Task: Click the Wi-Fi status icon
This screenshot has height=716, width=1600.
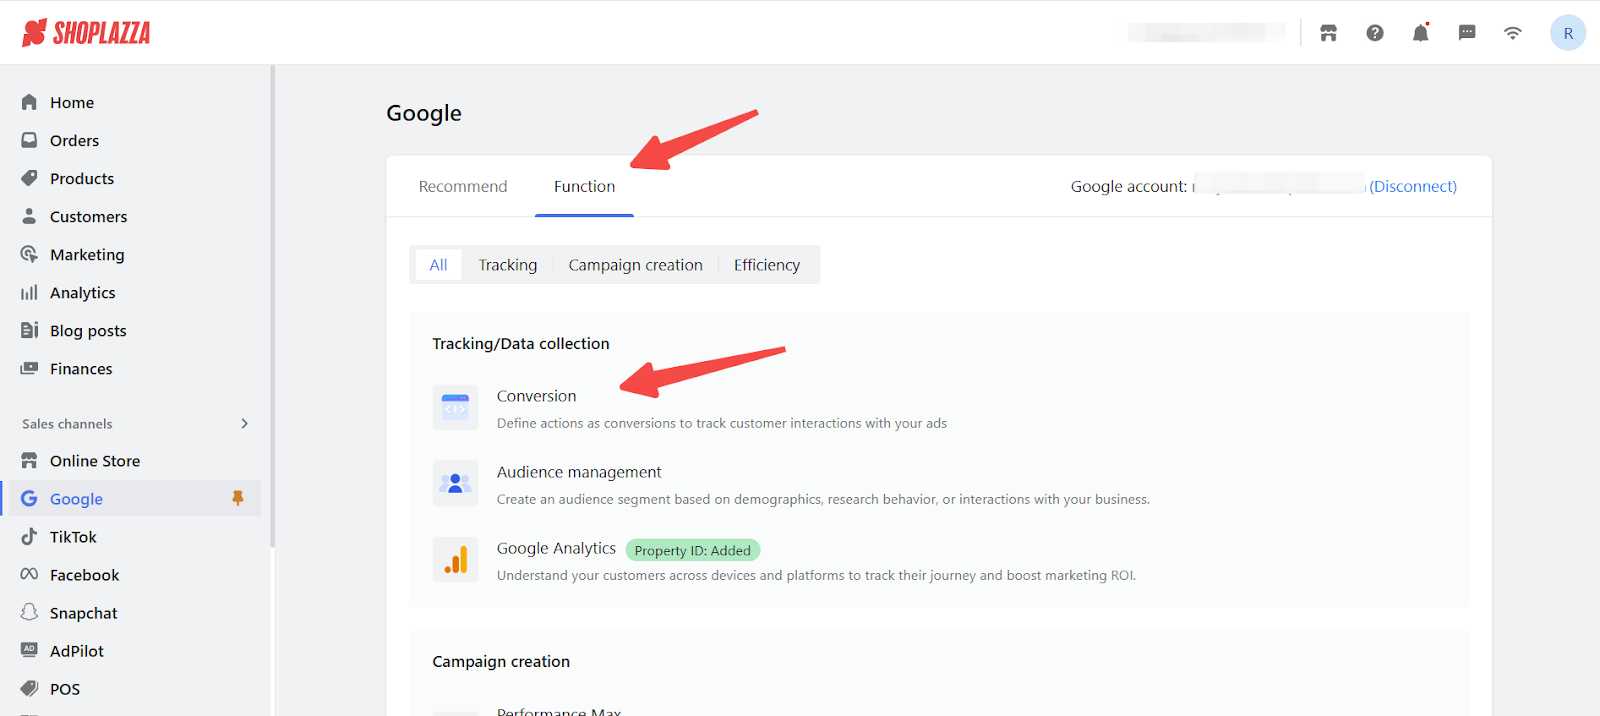Action: pos(1513,33)
